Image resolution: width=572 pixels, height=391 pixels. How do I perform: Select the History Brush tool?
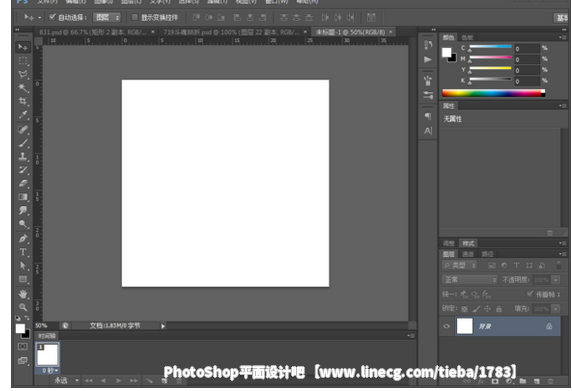[23, 170]
